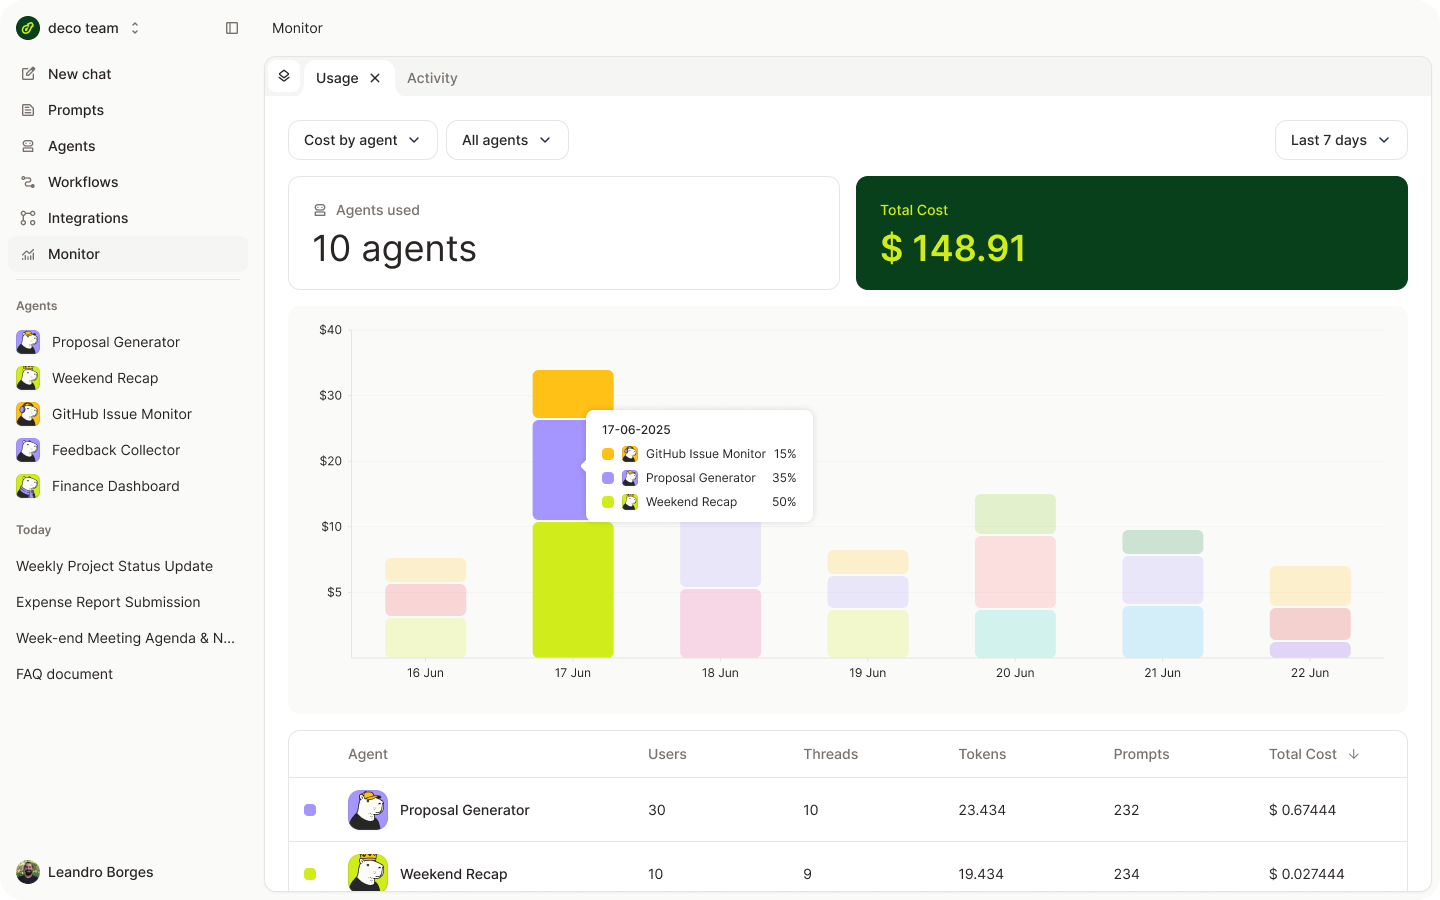Click the Tokens column header
The width and height of the screenshot is (1440, 900).
982,754
